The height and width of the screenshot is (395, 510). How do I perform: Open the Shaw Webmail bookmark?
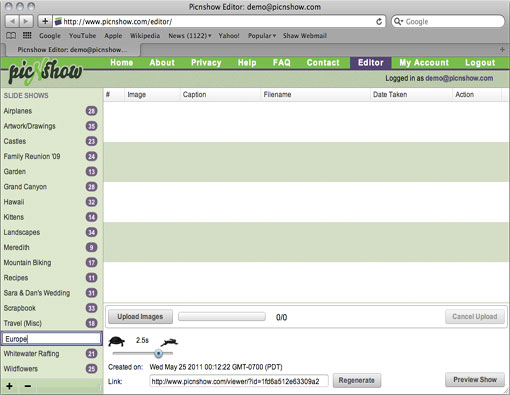305,36
